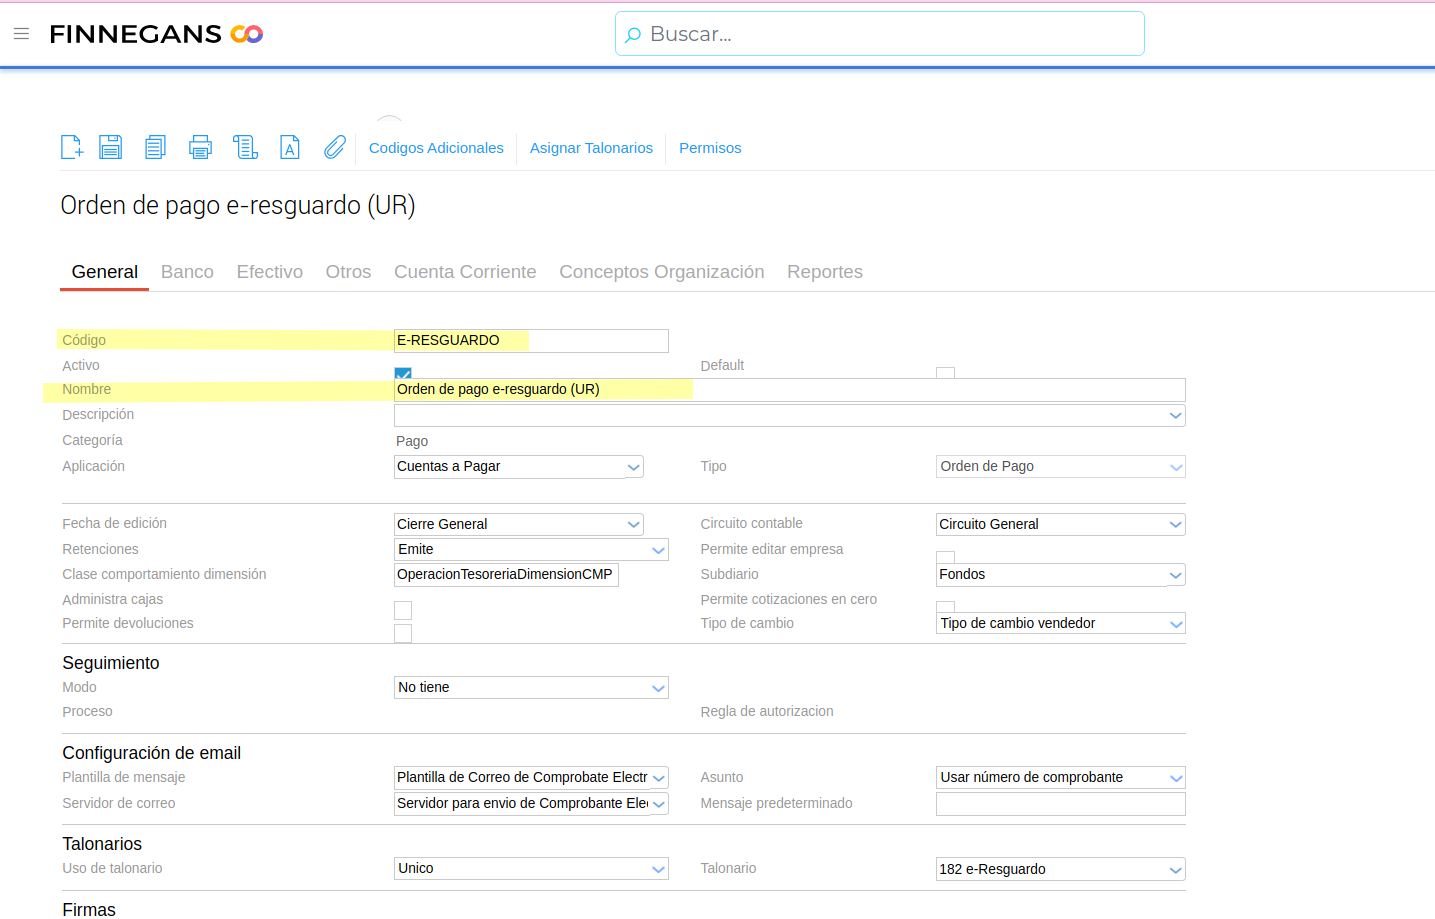Click the Mensaje predeterminado input field

1060,804
